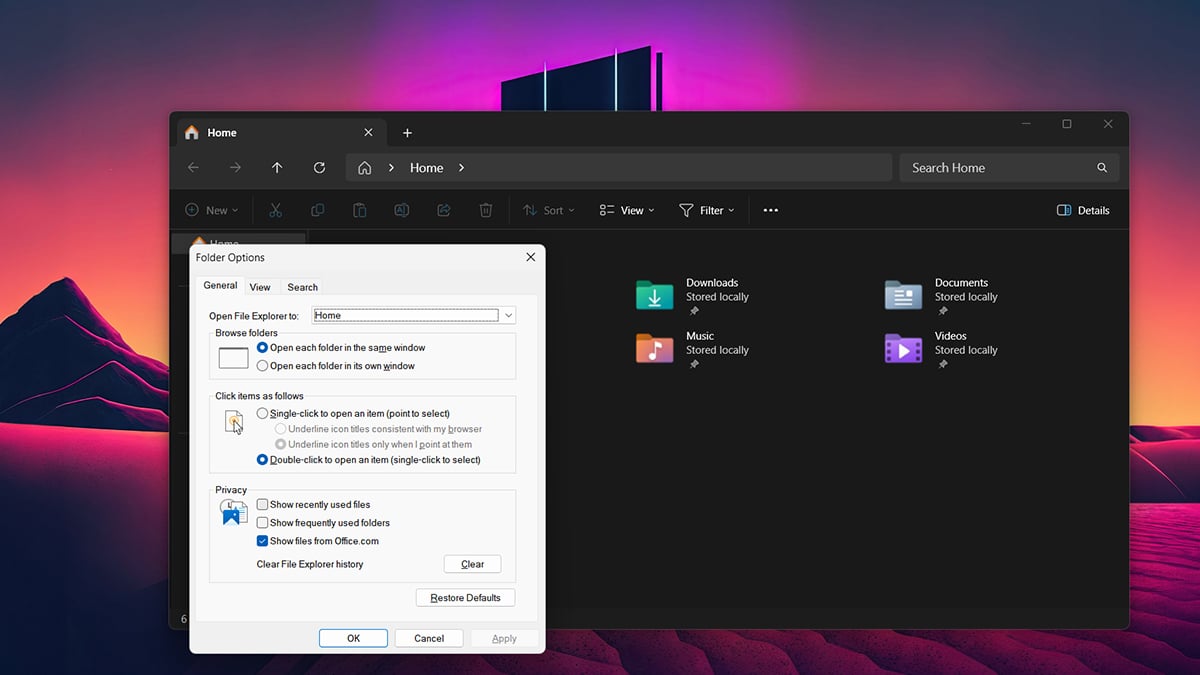Click the Delete trash icon

(x=486, y=210)
